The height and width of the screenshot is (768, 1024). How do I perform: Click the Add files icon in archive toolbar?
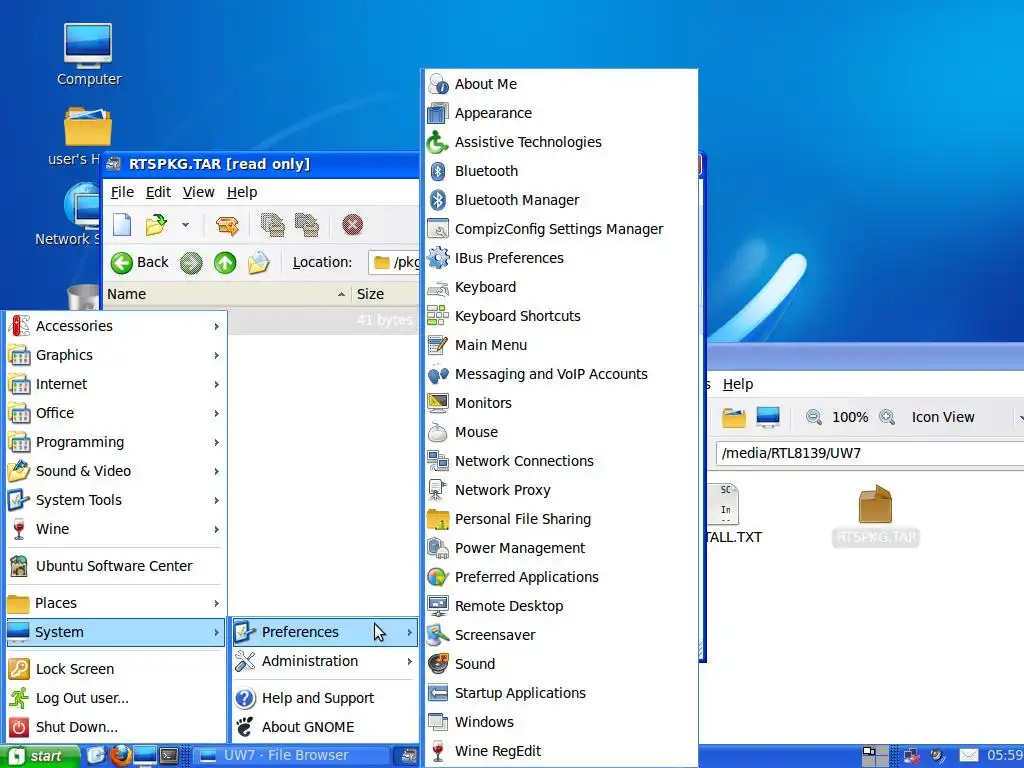[x=272, y=225]
